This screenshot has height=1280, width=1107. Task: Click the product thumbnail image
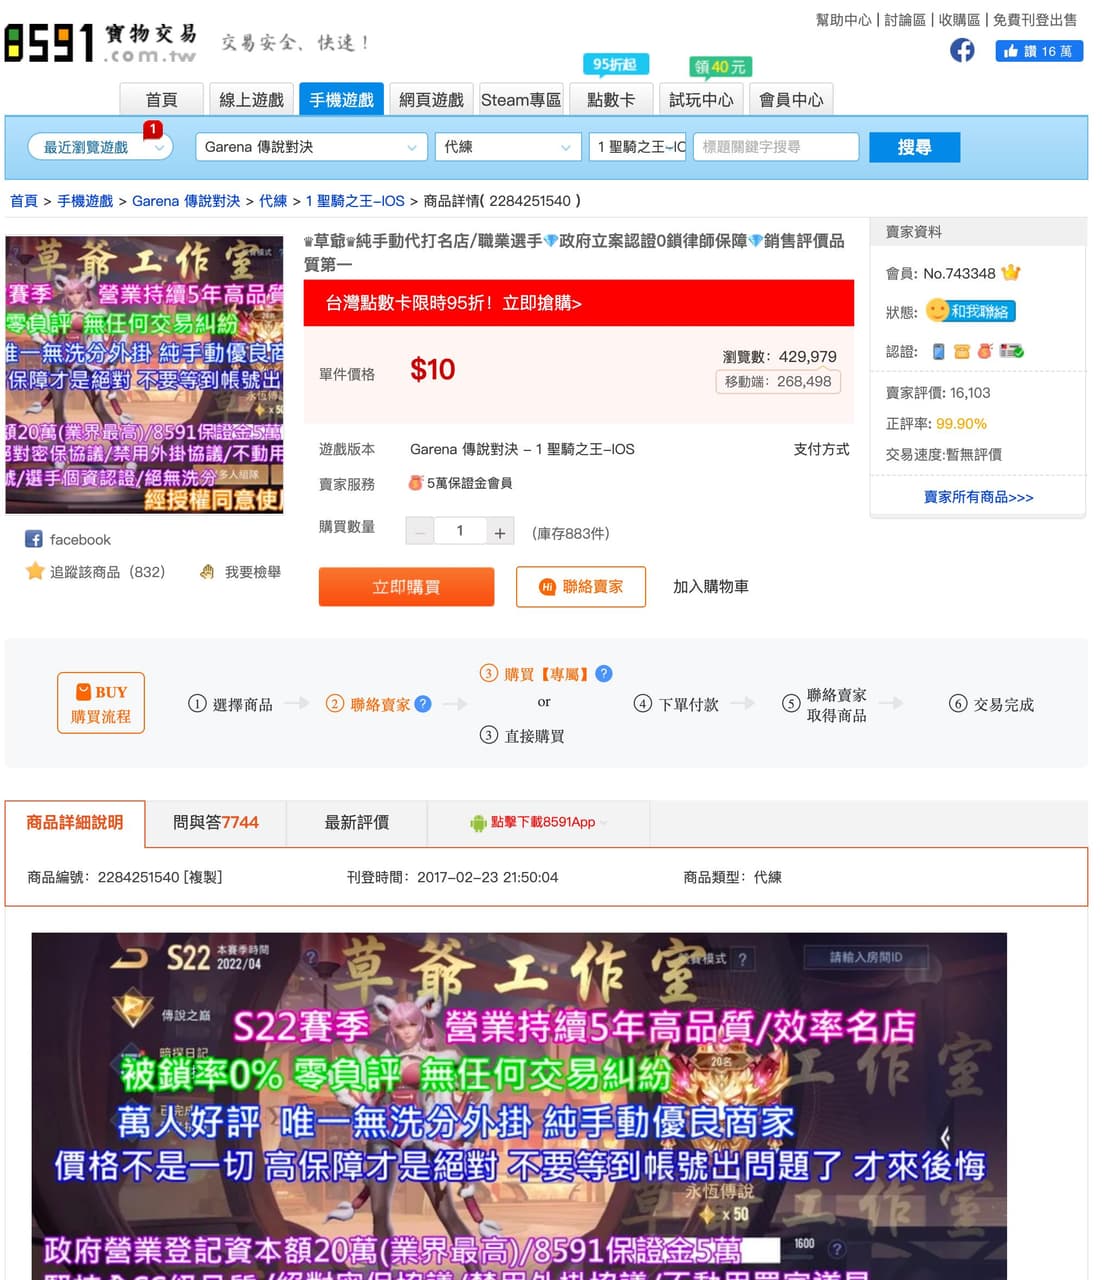pos(145,375)
